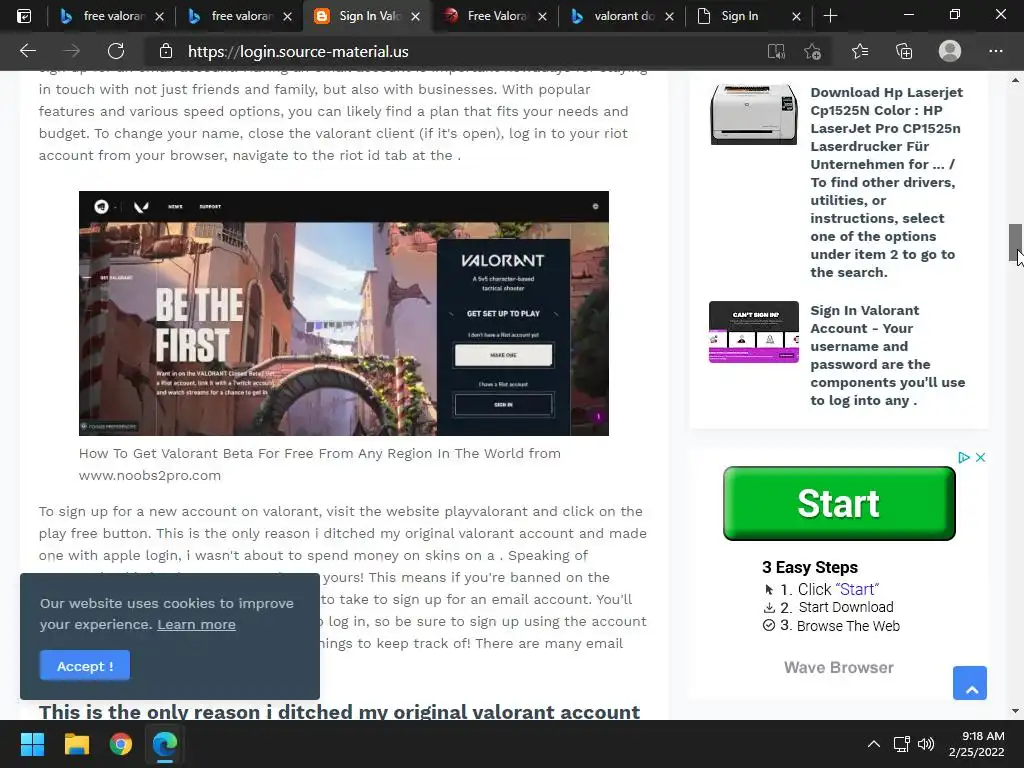
Task: Open Collections panel
Action: (904, 52)
